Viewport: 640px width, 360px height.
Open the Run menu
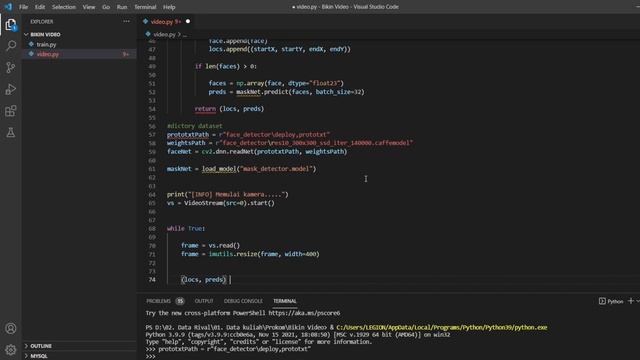[122, 7]
